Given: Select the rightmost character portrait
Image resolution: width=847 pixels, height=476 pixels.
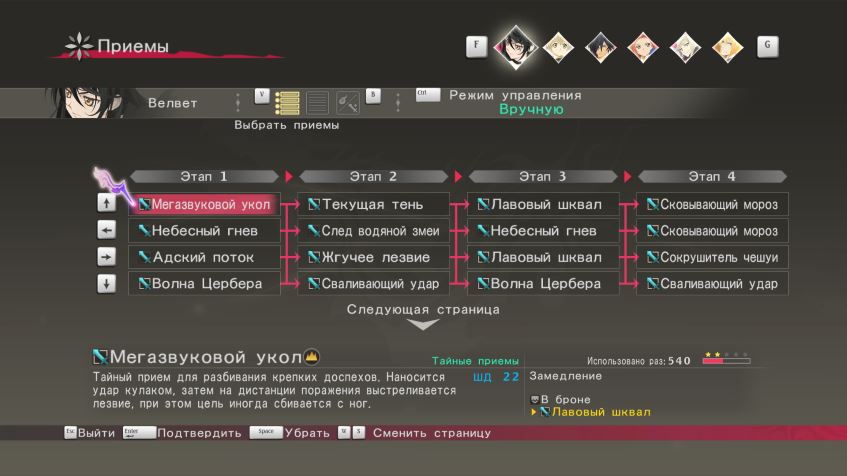Looking at the screenshot, I should pos(727,45).
